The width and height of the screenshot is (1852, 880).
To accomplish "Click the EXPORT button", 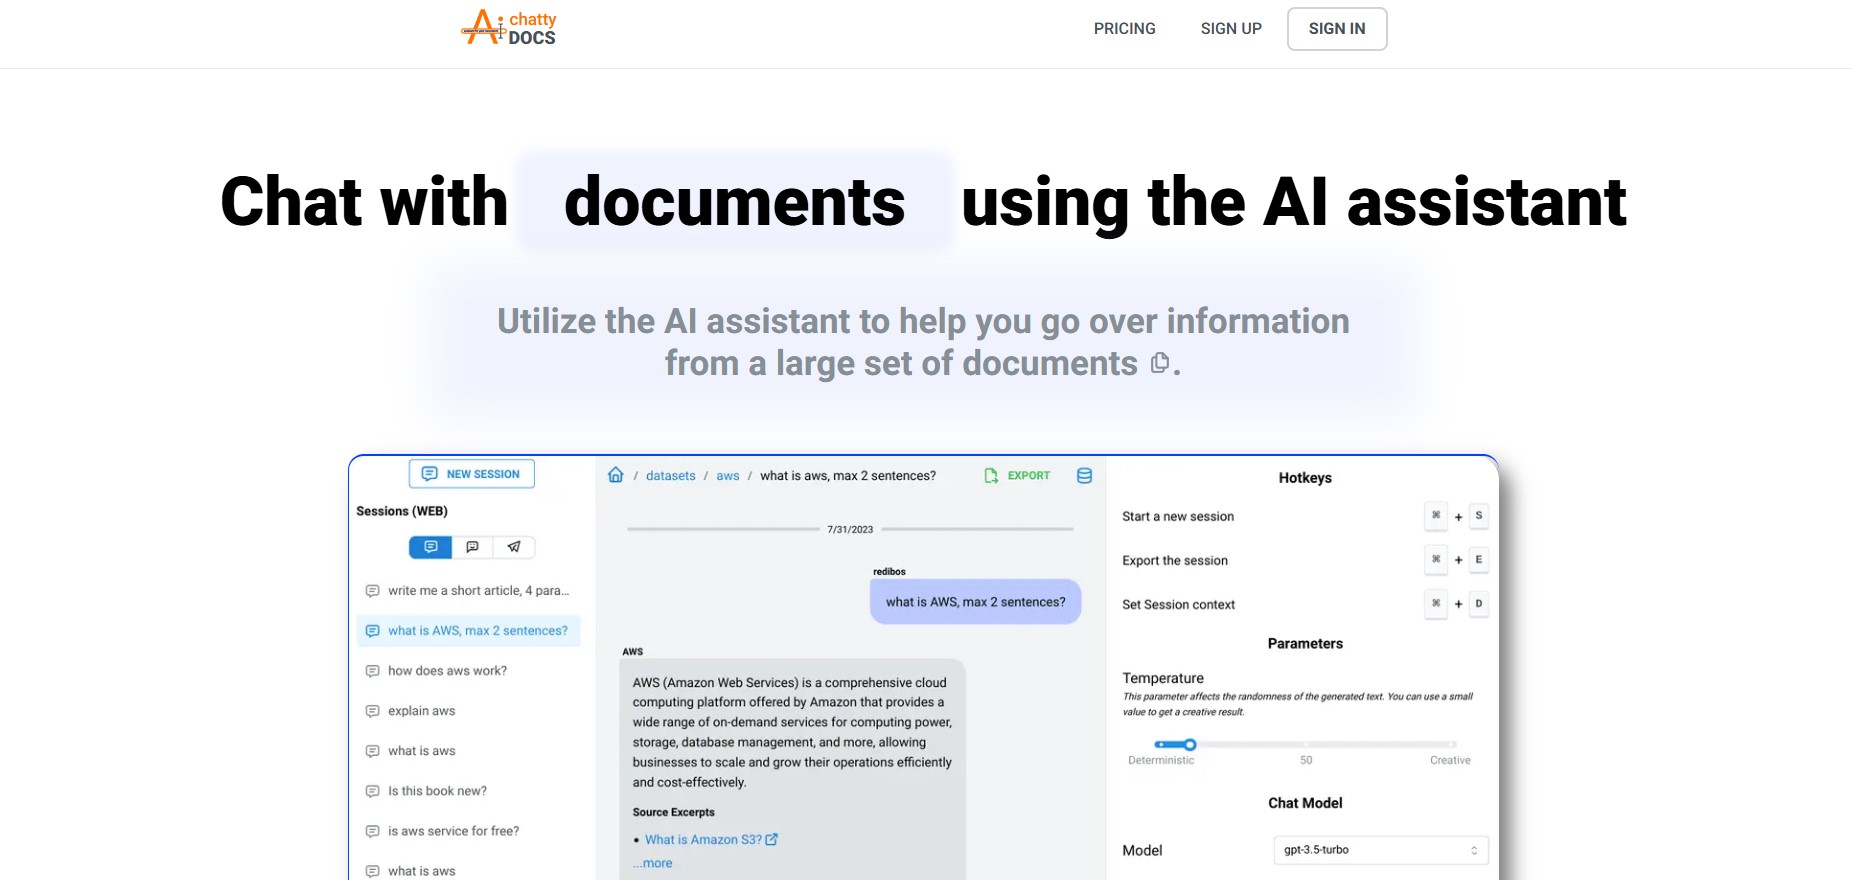I will tap(1018, 476).
